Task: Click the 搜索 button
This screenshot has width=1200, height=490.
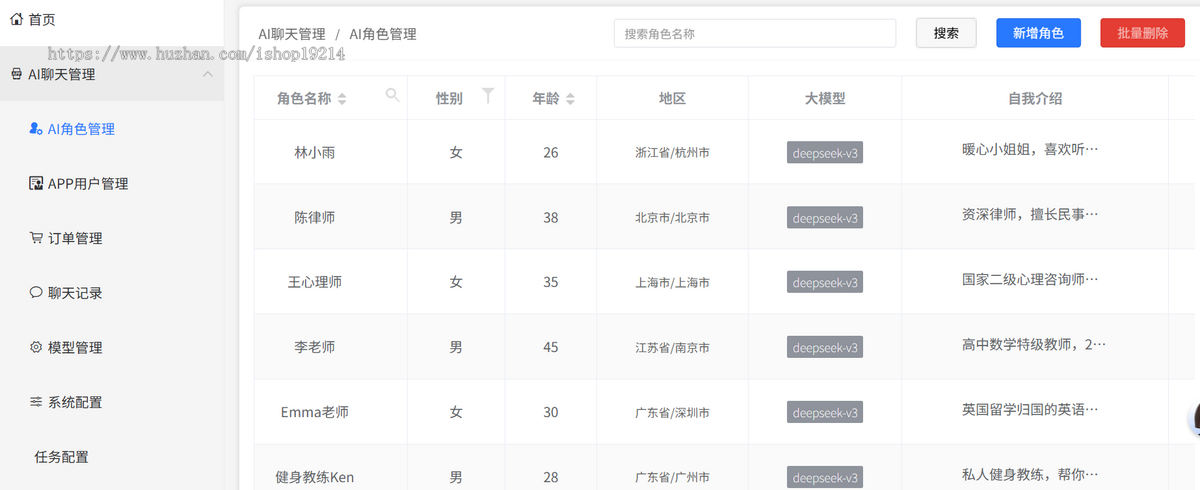Action: [946, 33]
